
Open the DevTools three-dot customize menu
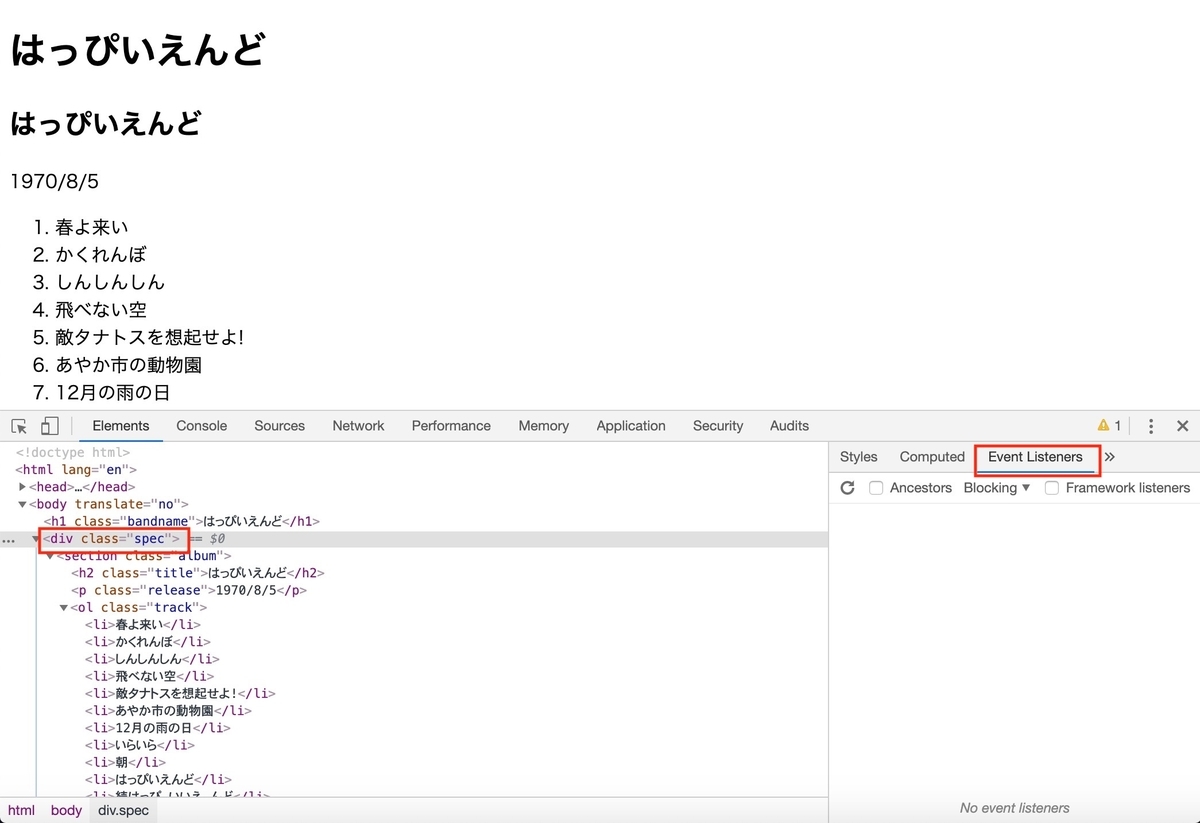(x=1151, y=426)
